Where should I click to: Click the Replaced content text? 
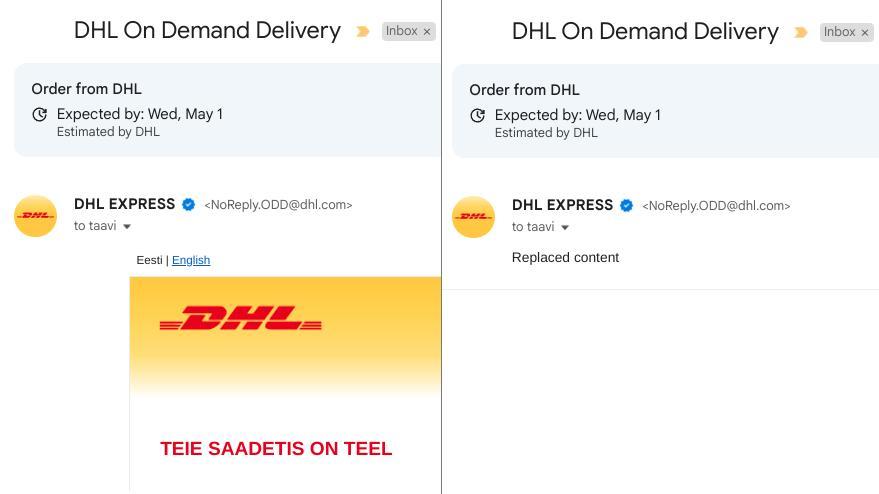coord(565,258)
